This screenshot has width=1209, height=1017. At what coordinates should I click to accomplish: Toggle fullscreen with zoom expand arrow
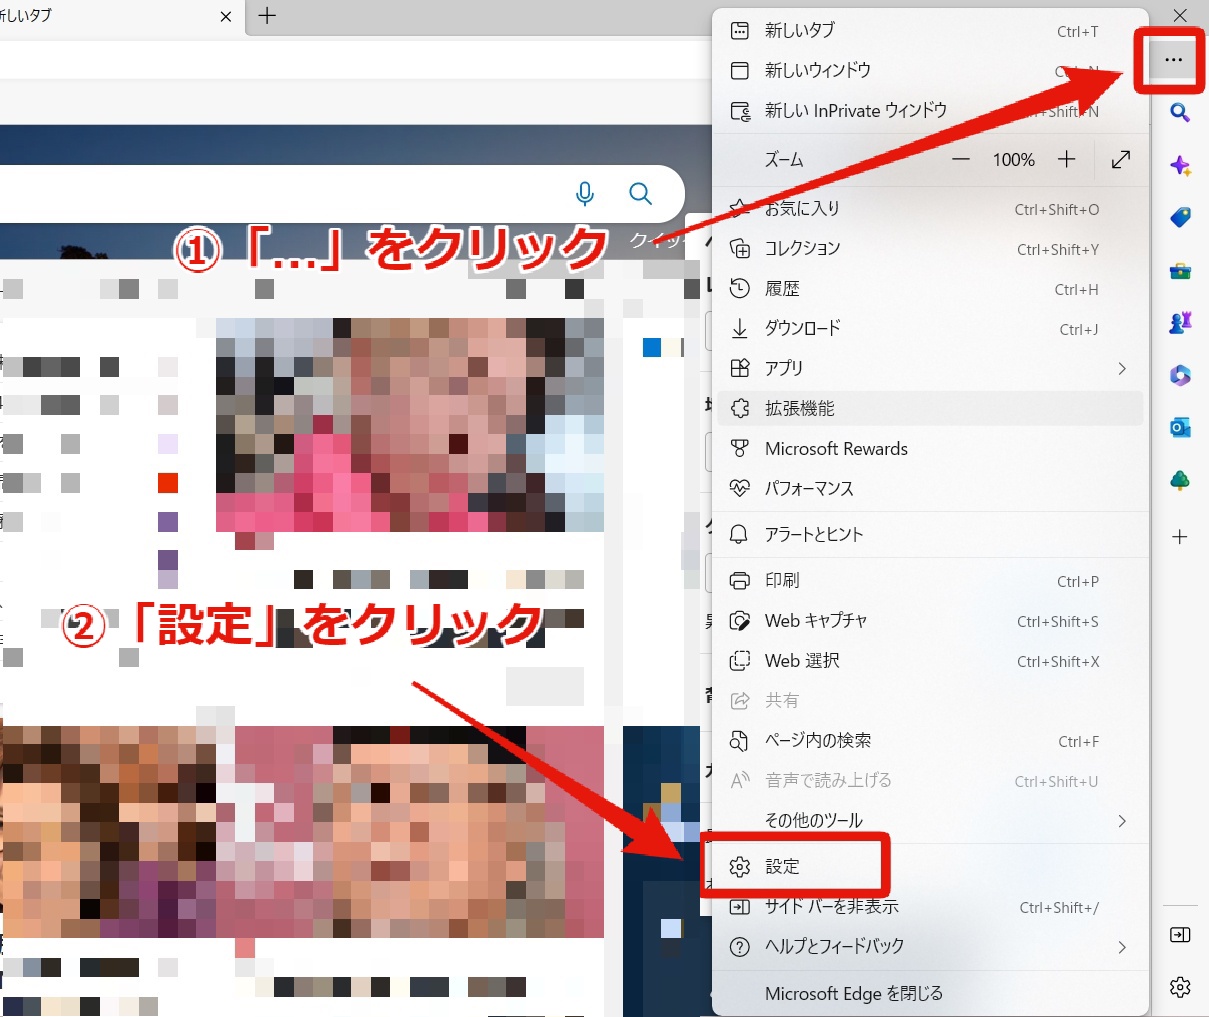coord(1121,160)
